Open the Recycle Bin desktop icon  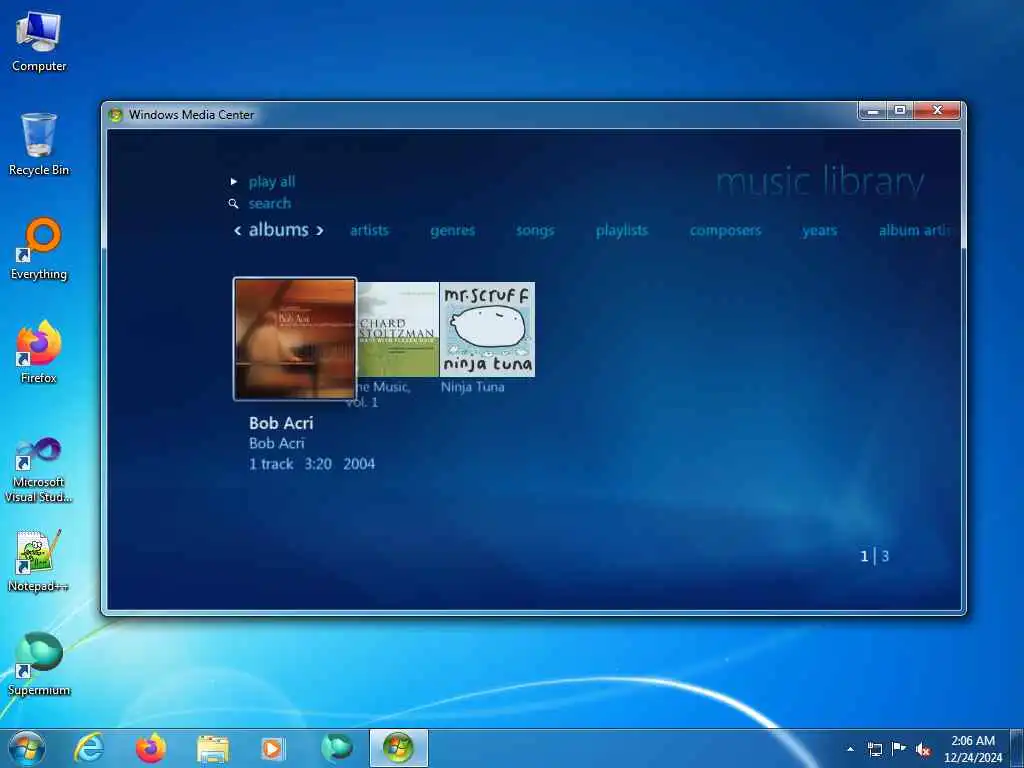tap(39, 144)
